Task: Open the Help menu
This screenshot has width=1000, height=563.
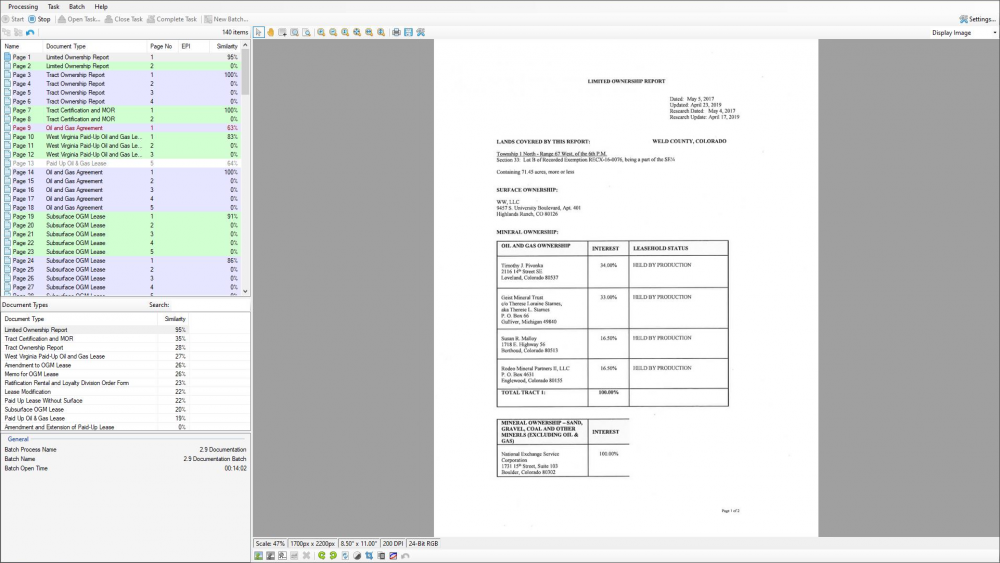Action: coord(101,6)
